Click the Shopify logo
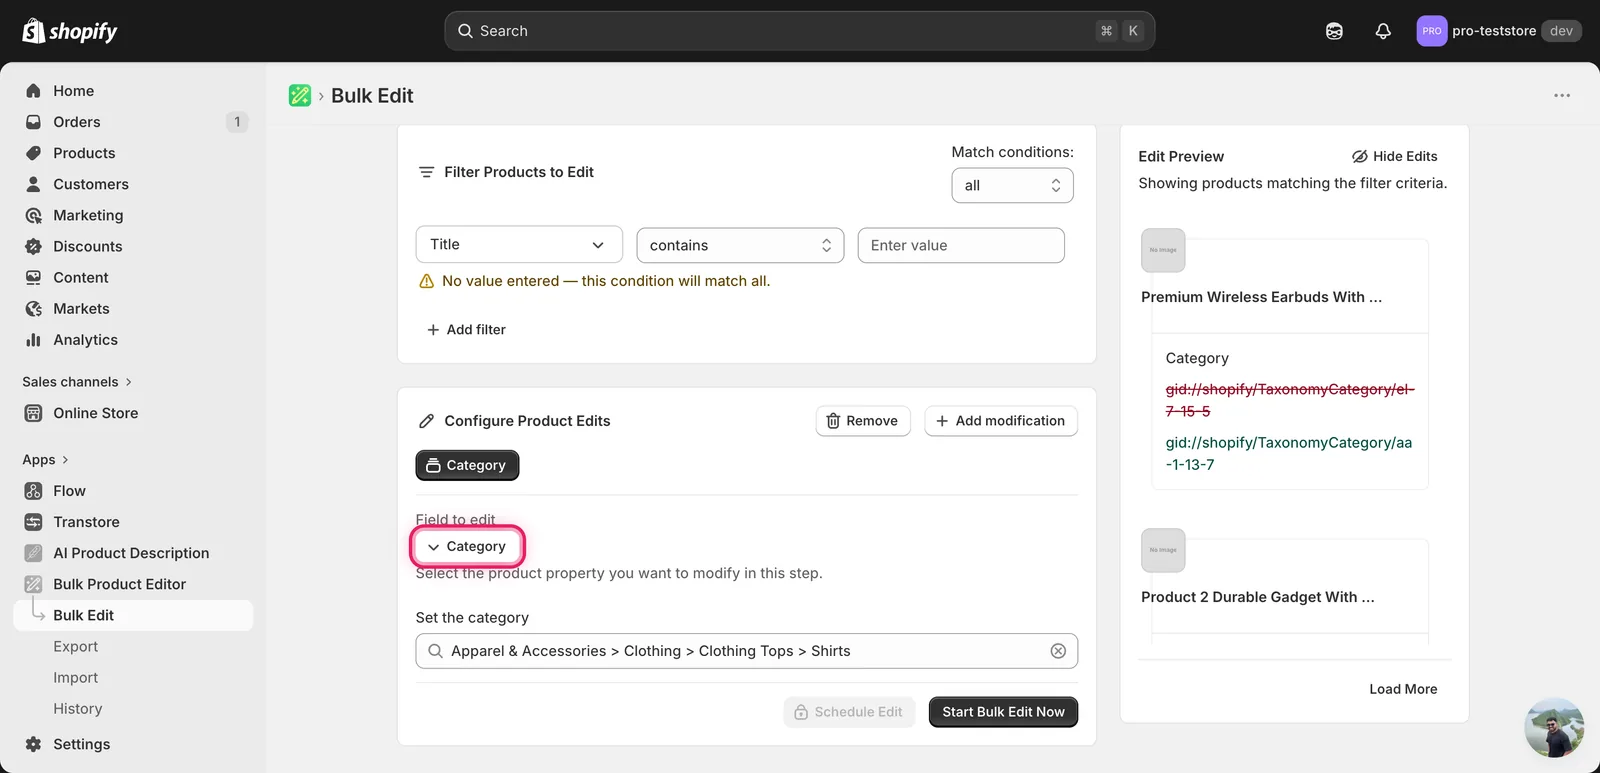 tap(70, 31)
